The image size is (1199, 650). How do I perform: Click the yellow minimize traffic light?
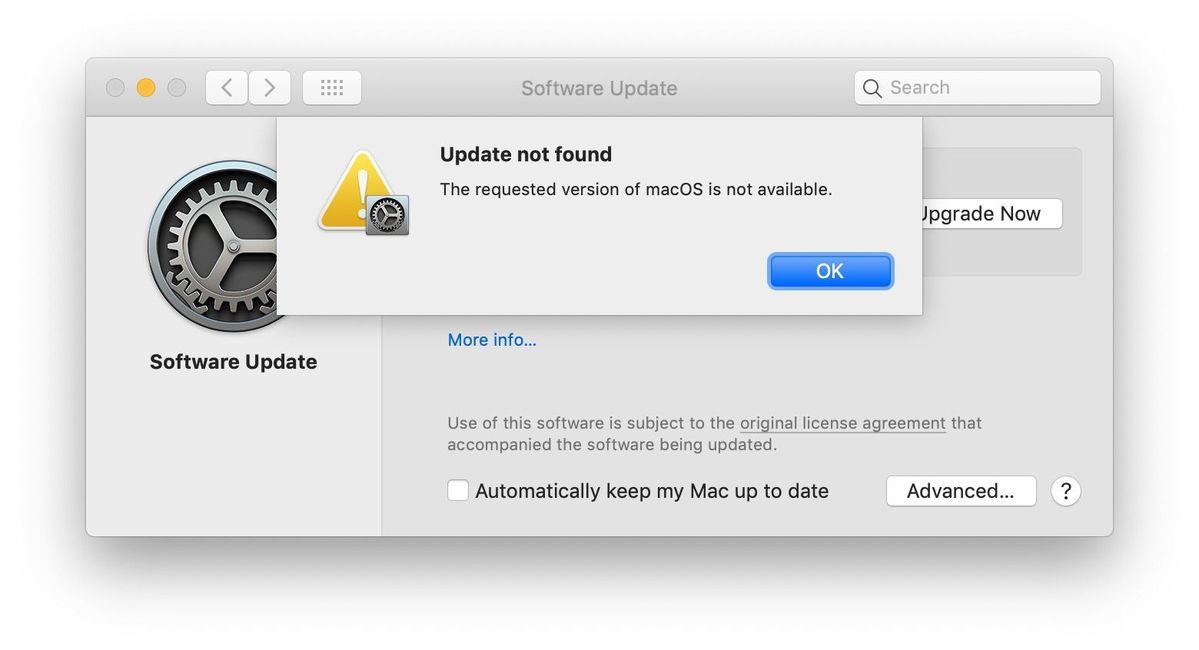[x=145, y=87]
